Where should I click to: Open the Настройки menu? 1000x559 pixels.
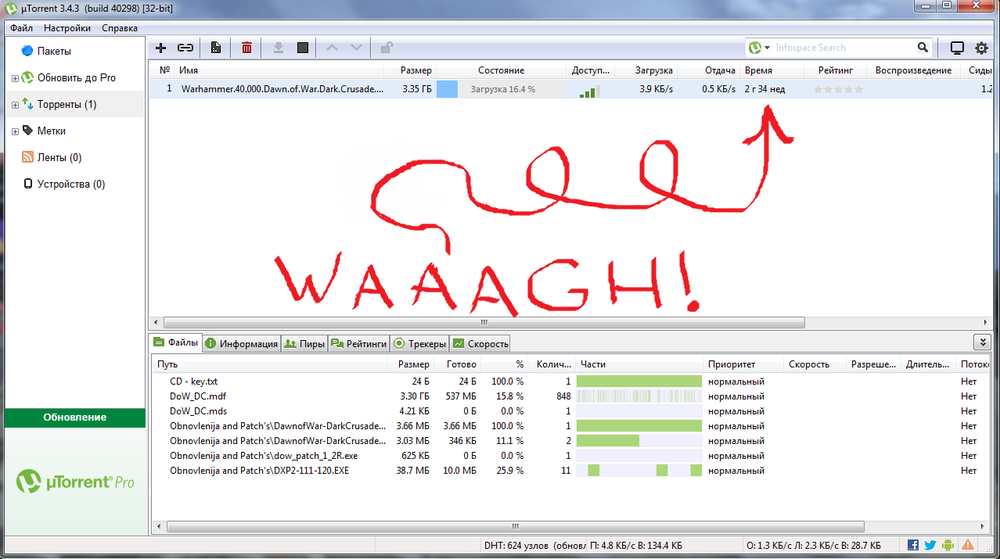69,28
